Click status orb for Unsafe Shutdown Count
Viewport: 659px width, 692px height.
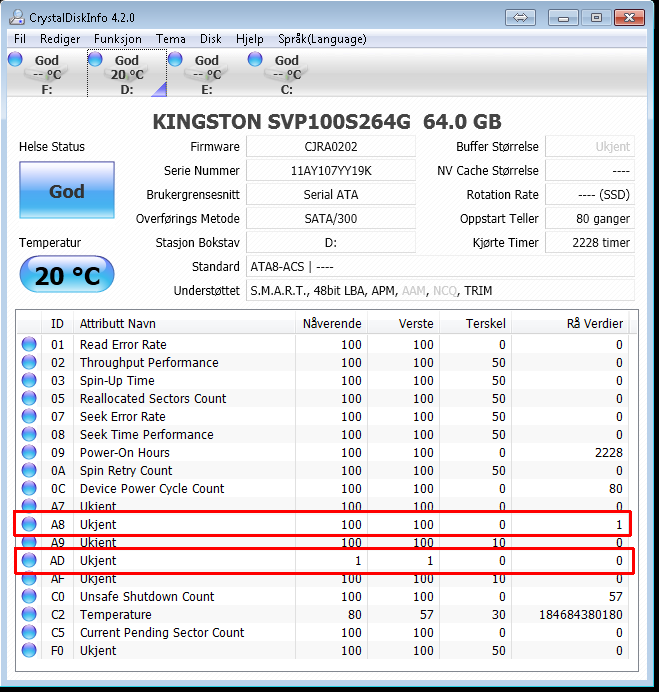tap(29, 596)
